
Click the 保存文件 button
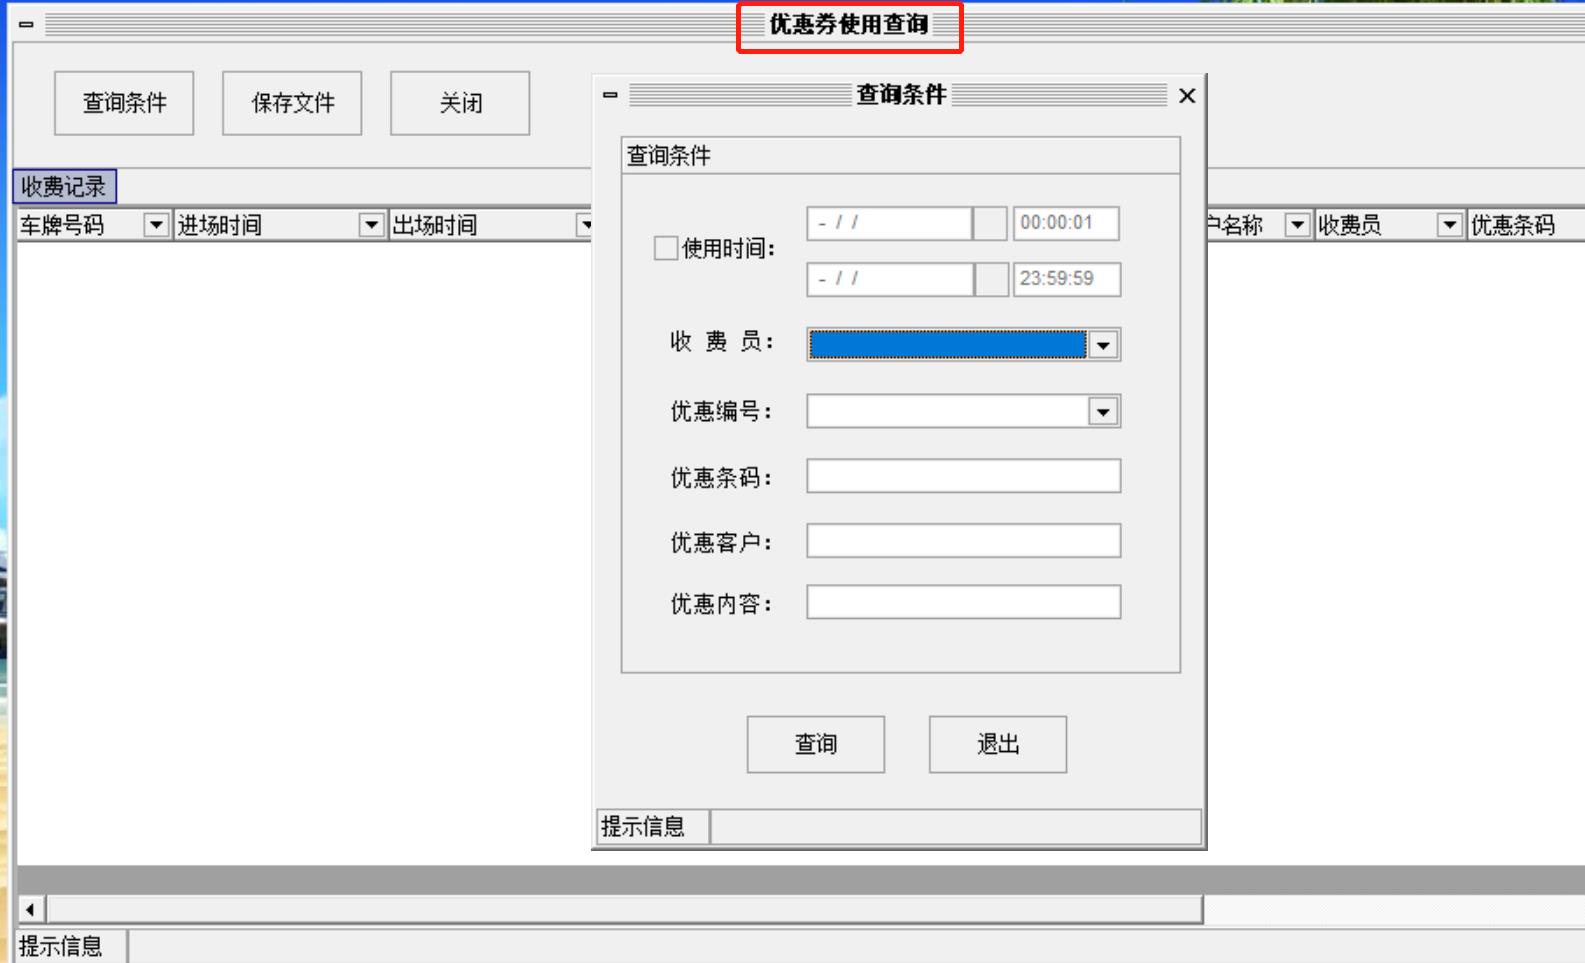click(x=292, y=103)
